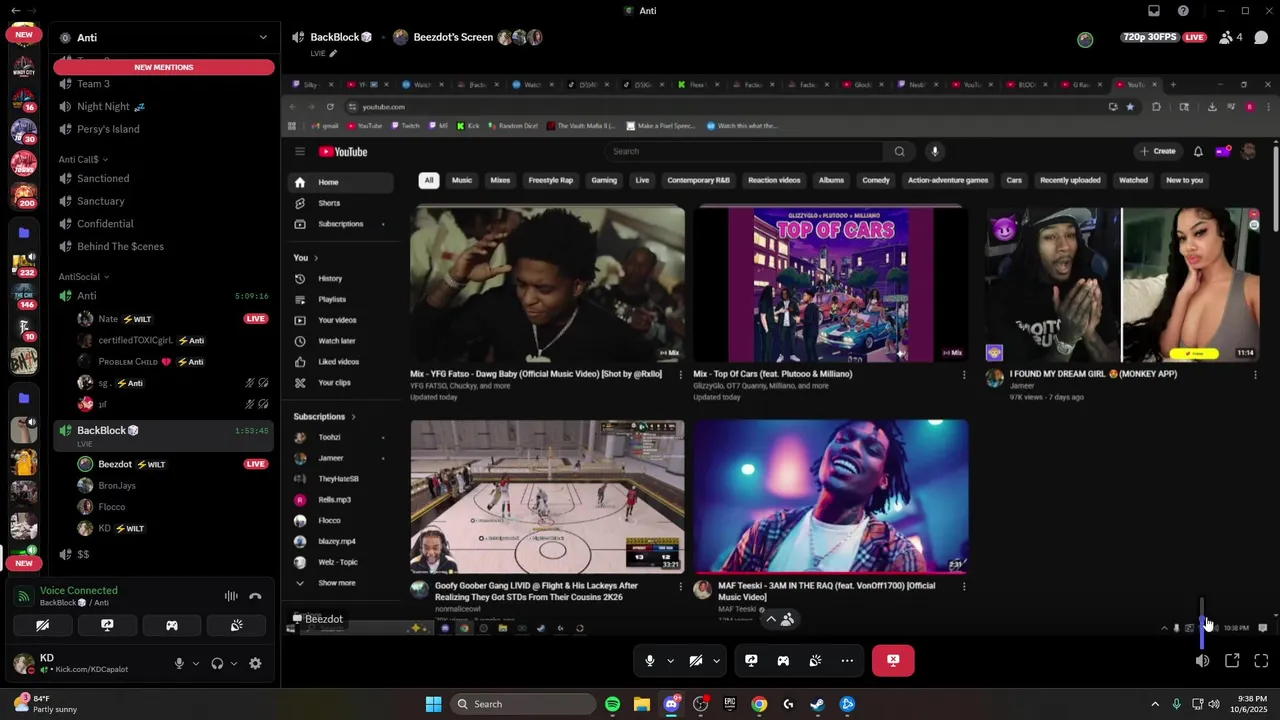Click the share screen button in voice panel
This screenshot has height=720, width=1280.
click(x=107, y=625)
